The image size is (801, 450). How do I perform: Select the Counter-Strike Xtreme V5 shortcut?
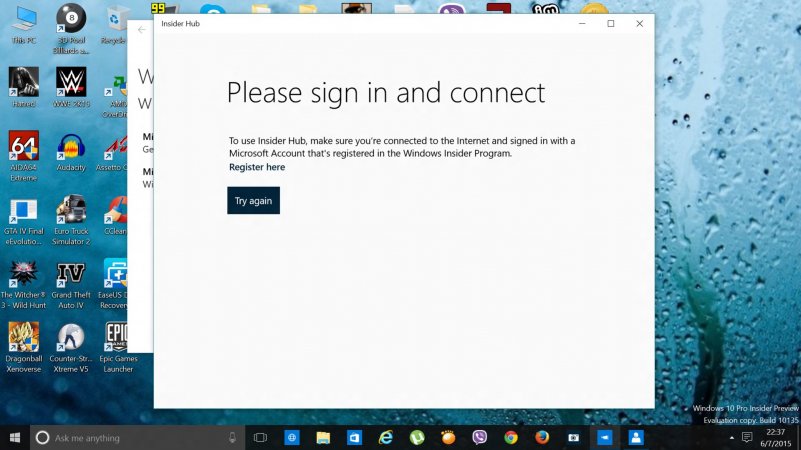tap(71, 348)
